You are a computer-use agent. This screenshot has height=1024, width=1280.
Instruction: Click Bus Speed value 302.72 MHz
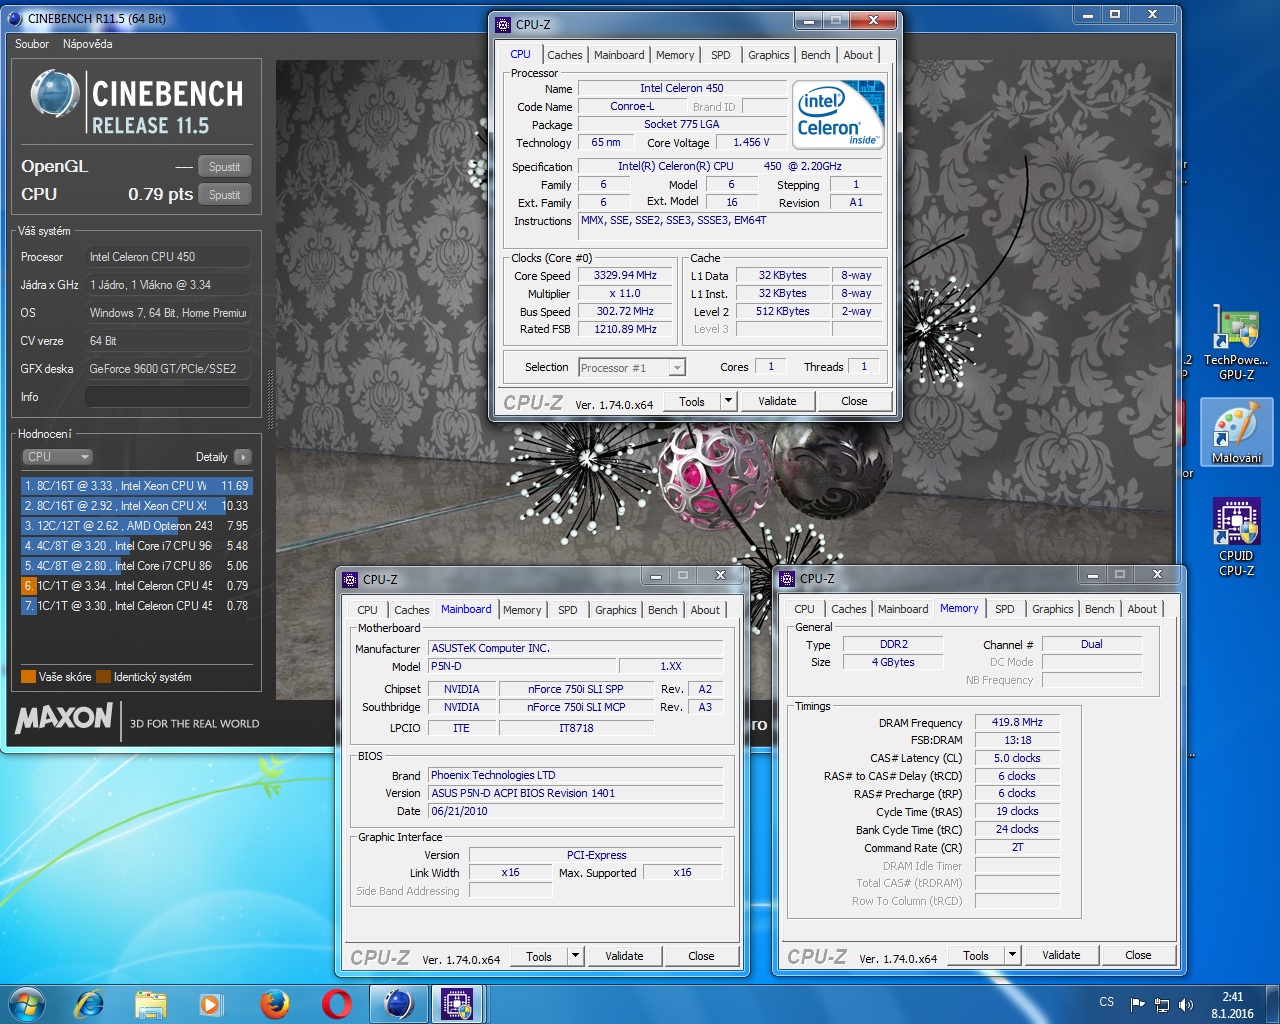coord(625,312)
